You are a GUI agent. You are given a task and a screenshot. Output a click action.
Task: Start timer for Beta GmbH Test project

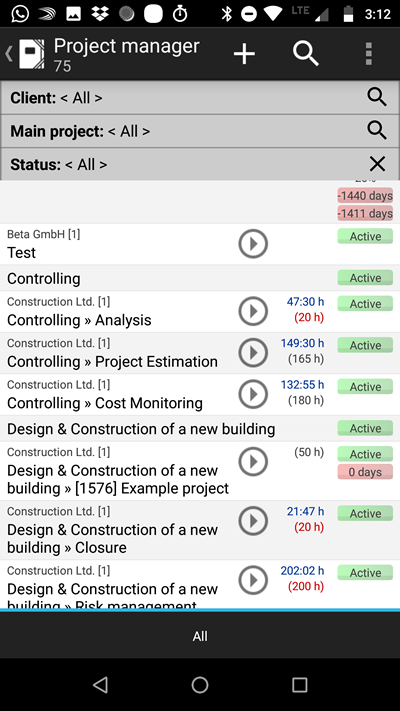[x=253, y=244]
